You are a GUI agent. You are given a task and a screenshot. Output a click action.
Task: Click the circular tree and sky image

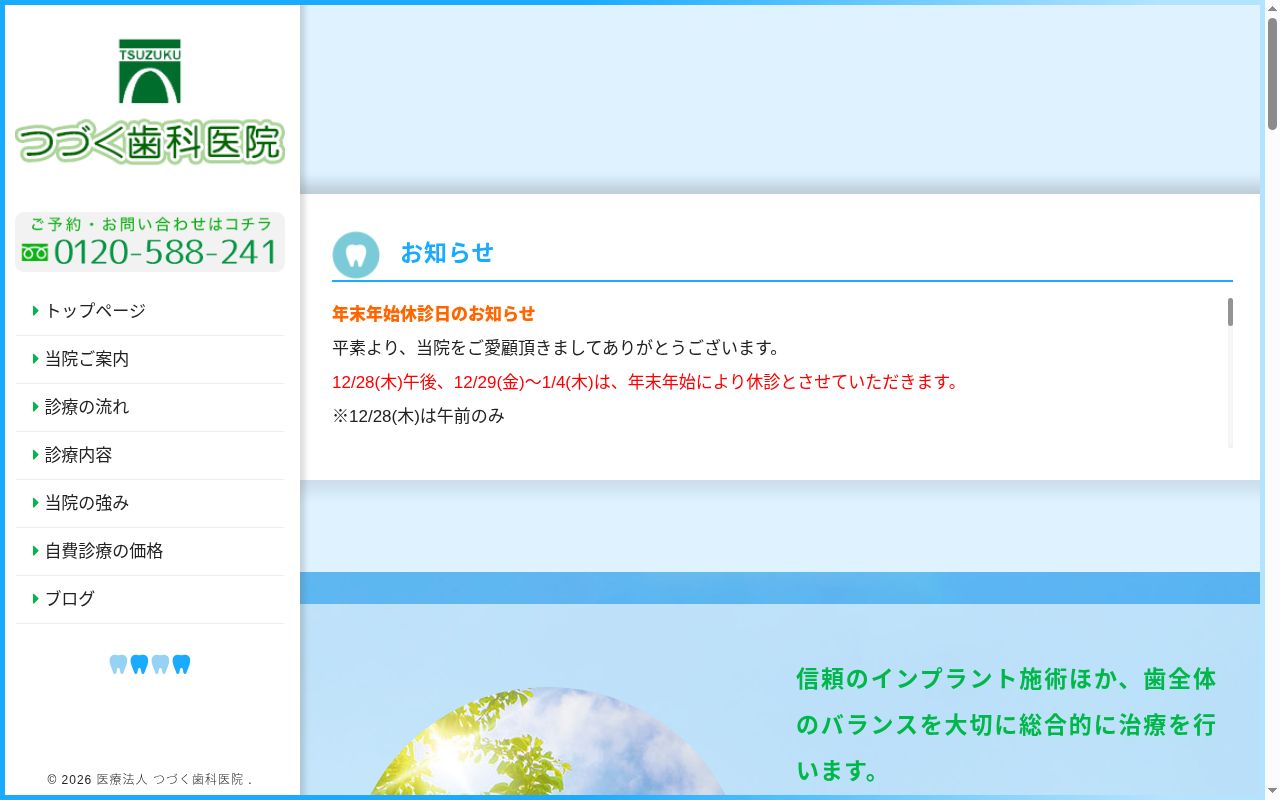point(548,743)
